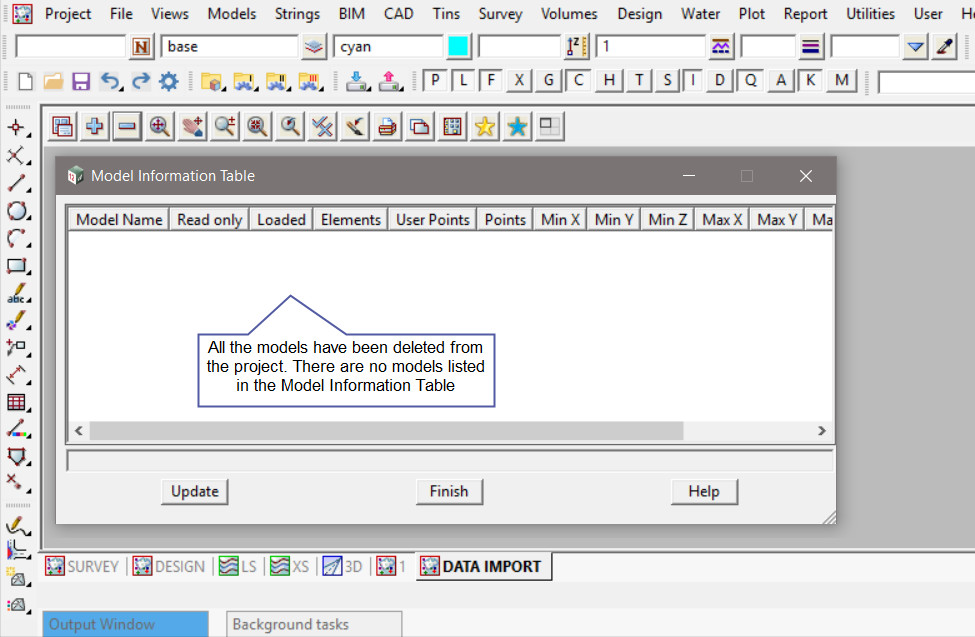This screenshot has height=637, width=975.
Task: Select the rectangle tool in left toolbar
Action: point(17,266)
